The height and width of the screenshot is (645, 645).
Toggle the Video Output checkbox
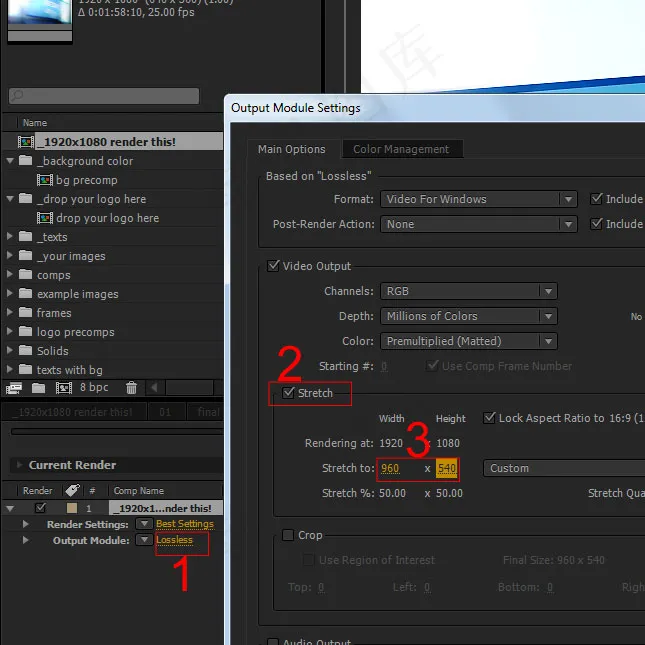pyautogui.click(x=274, y=266)
